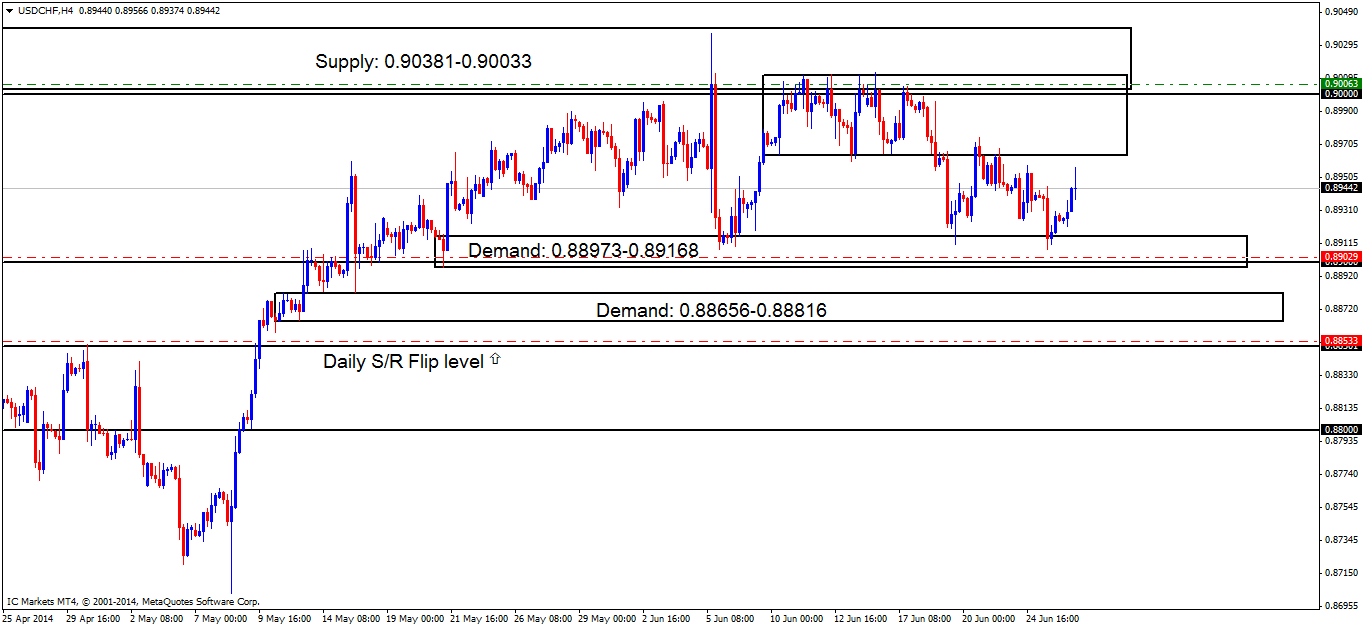The image size is (1362, 627).
Task: Click the black 0.88000 price tag
Action: 1340,430
